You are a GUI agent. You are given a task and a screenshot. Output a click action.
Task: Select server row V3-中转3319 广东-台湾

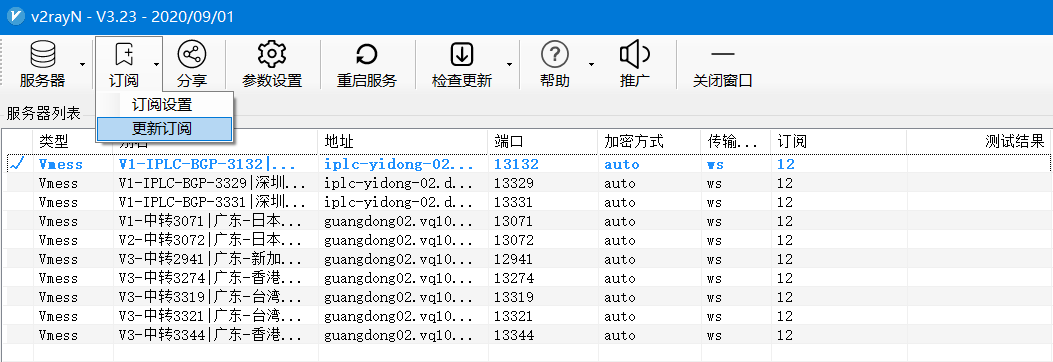pyautogui.click(x=528, y=296)
